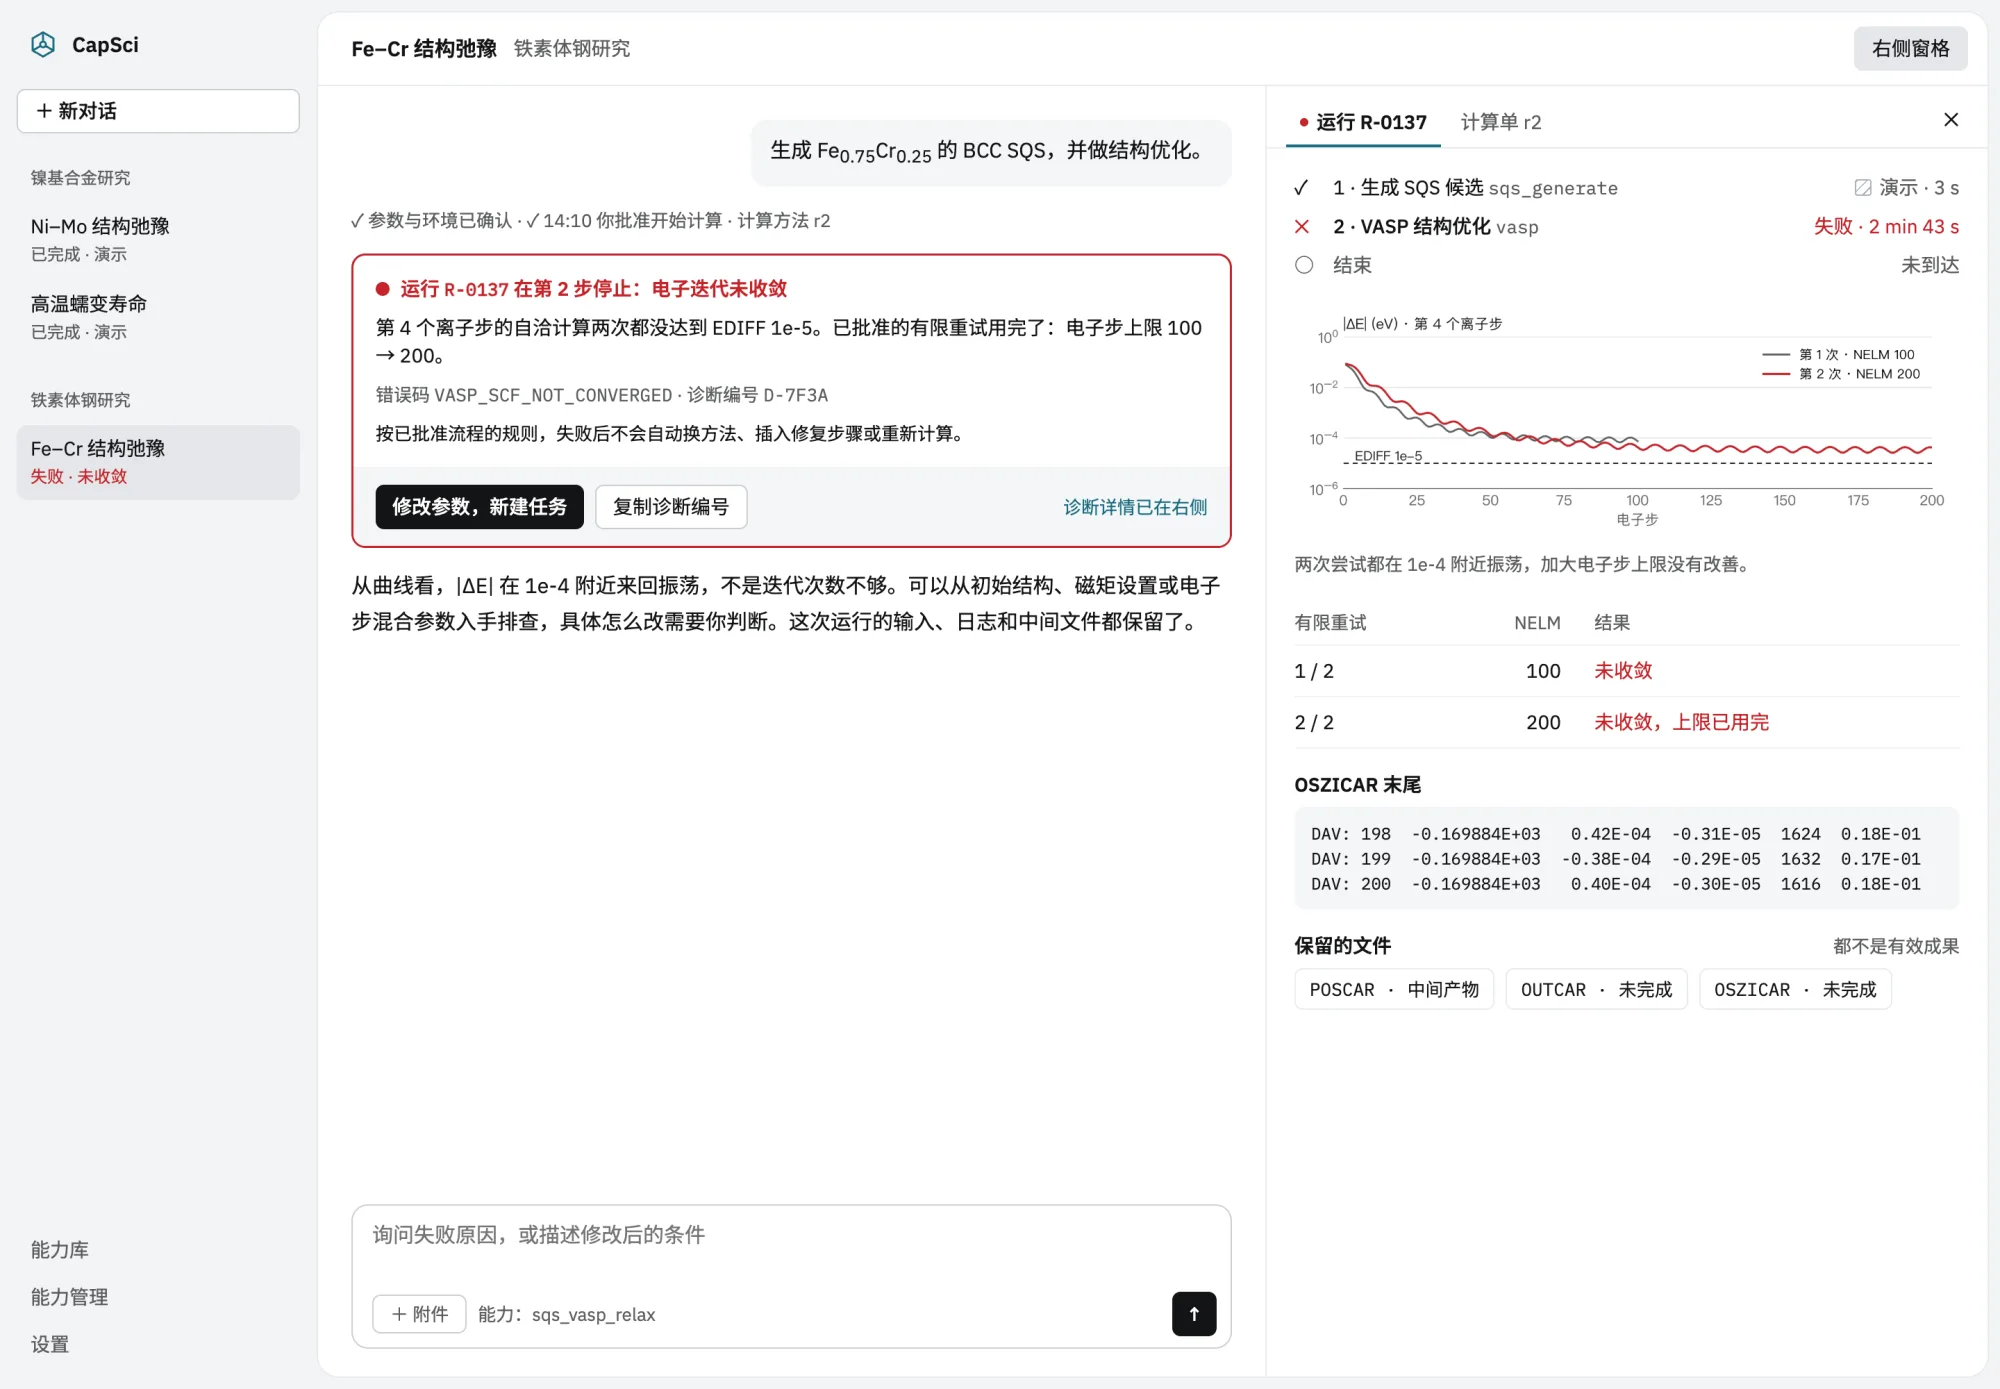The width and height of the screenshot is (2000, 1389).
Task: Click the 能力: sqs_vasp_relax label
Action: coord(566,1314)
